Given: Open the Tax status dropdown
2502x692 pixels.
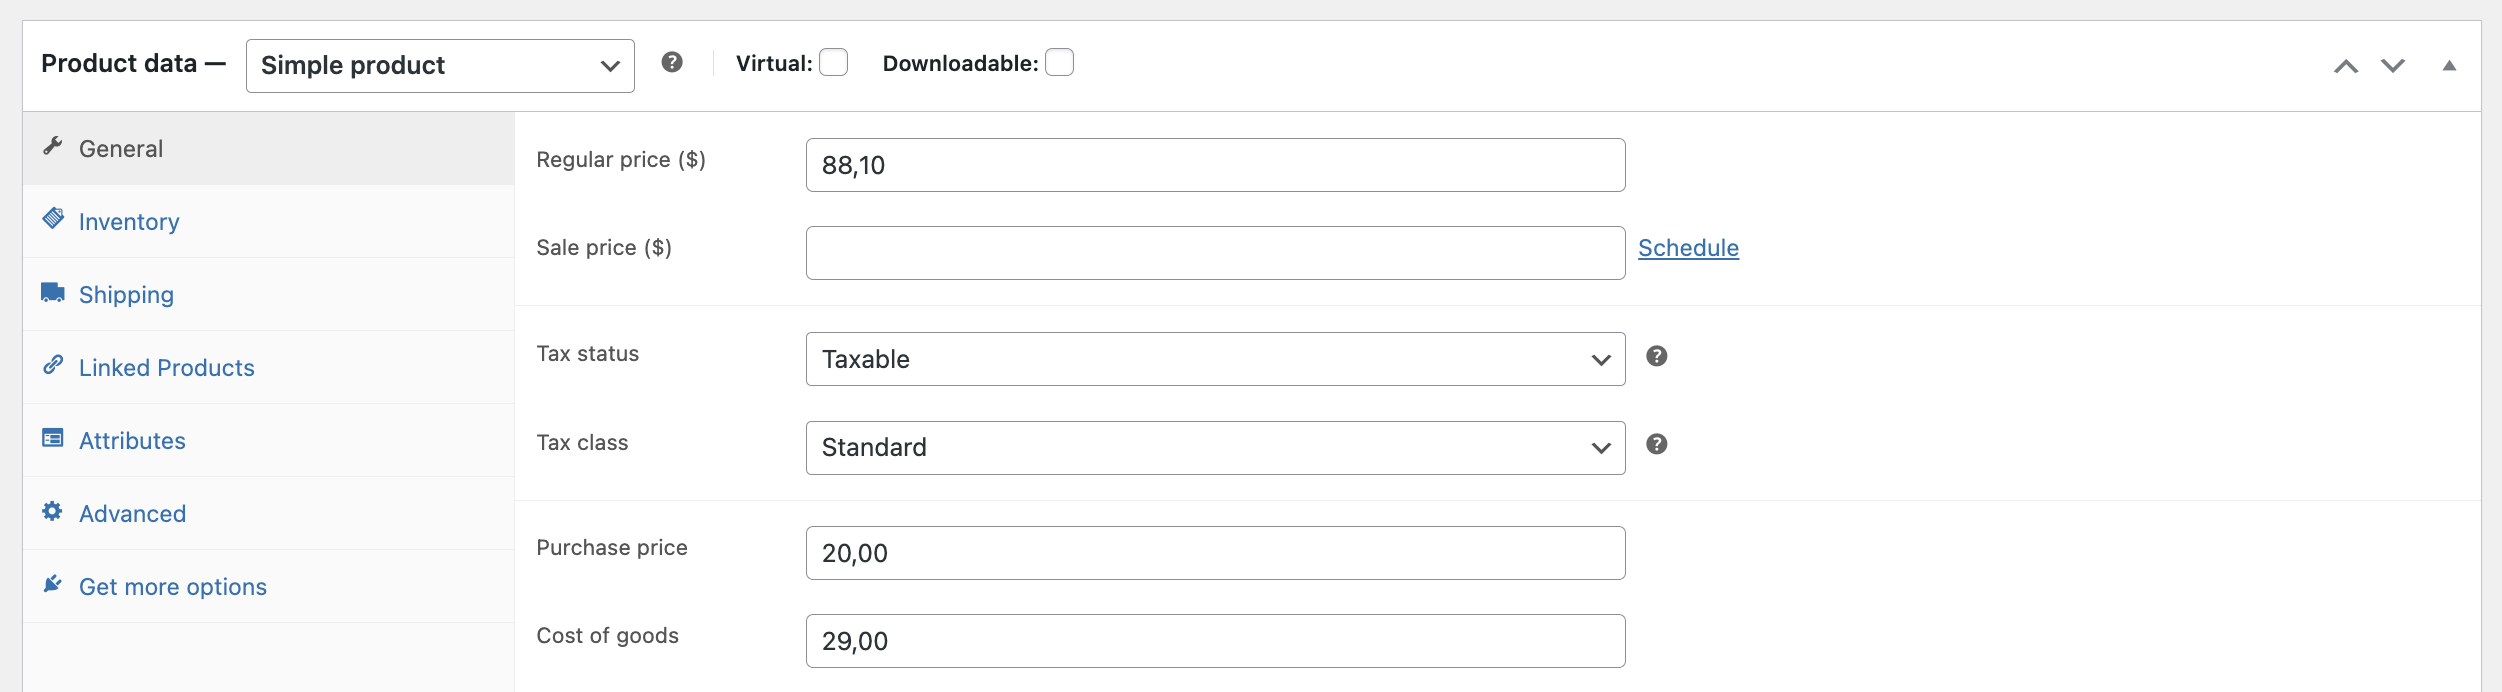Looking at the screenshot, I should click(1215, 359).
